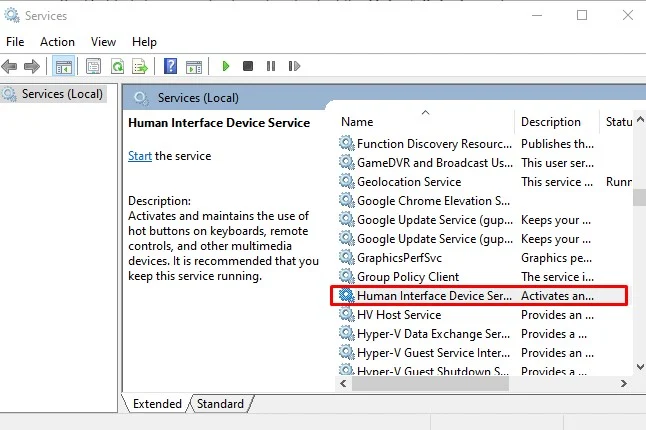Select the Human Interface Device Service row
This screenshot has width=646, height=430.
tap(479, 296)
